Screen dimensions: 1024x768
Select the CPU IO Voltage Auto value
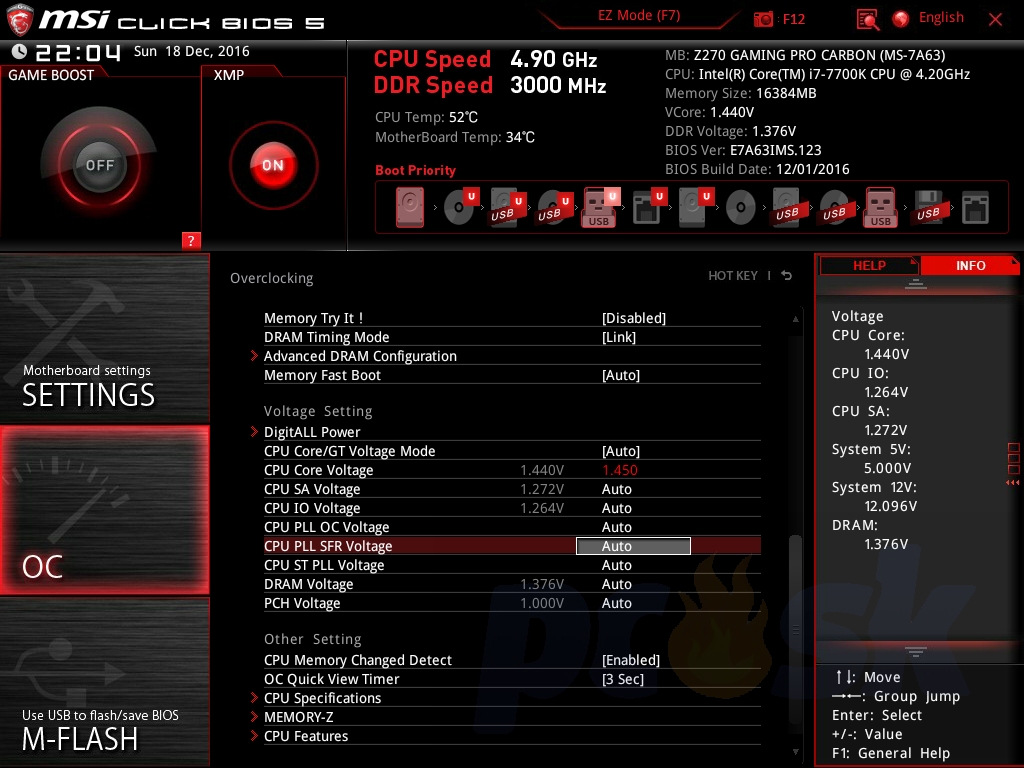(616, 508)
